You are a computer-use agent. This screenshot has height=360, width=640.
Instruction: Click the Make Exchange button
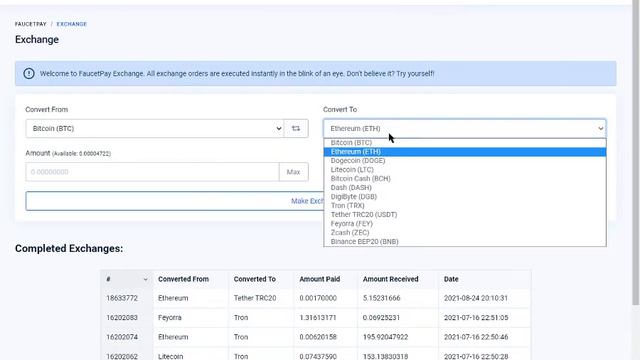click(175, 201)
